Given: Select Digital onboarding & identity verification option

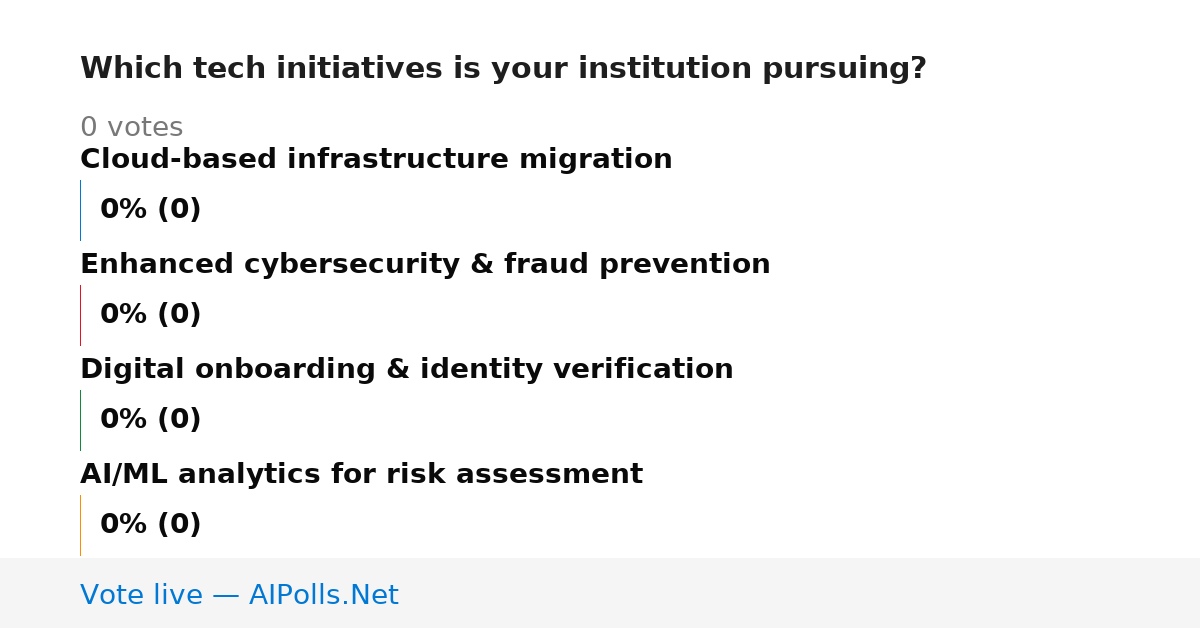Looking at the screenshot, I should (x=407, y=370).
